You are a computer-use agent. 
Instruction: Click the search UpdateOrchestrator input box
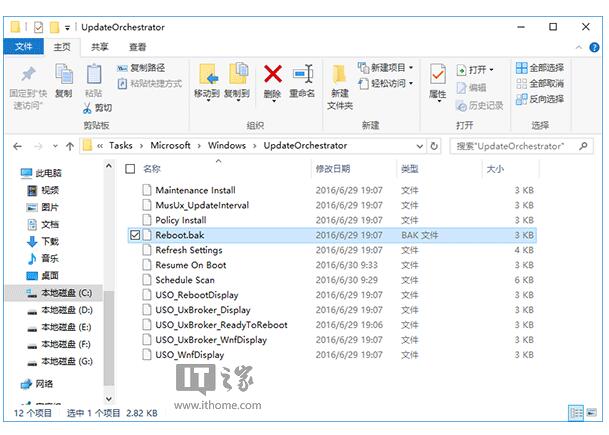coord(513,146)
